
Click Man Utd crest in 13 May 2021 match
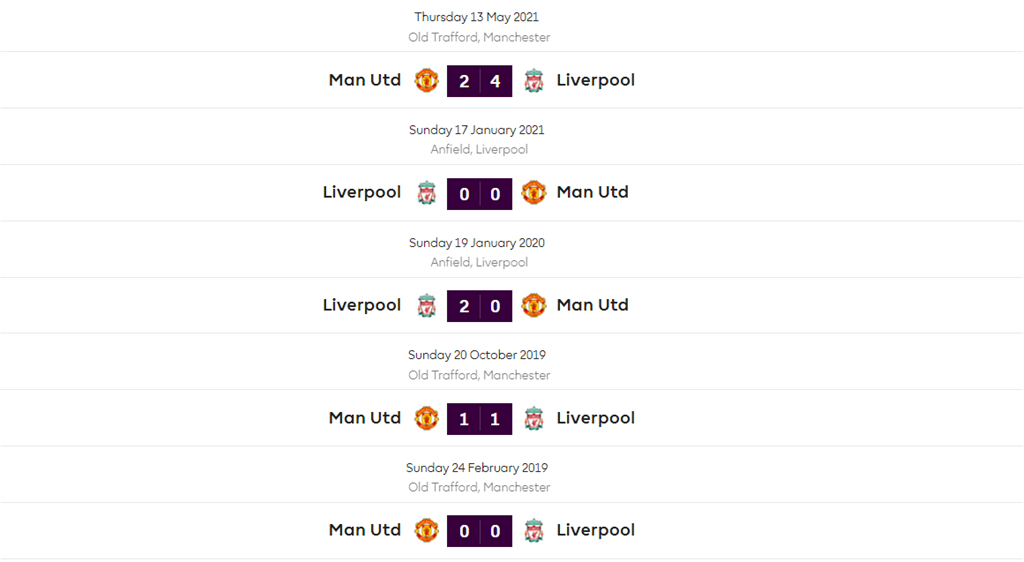pos(427,80)
